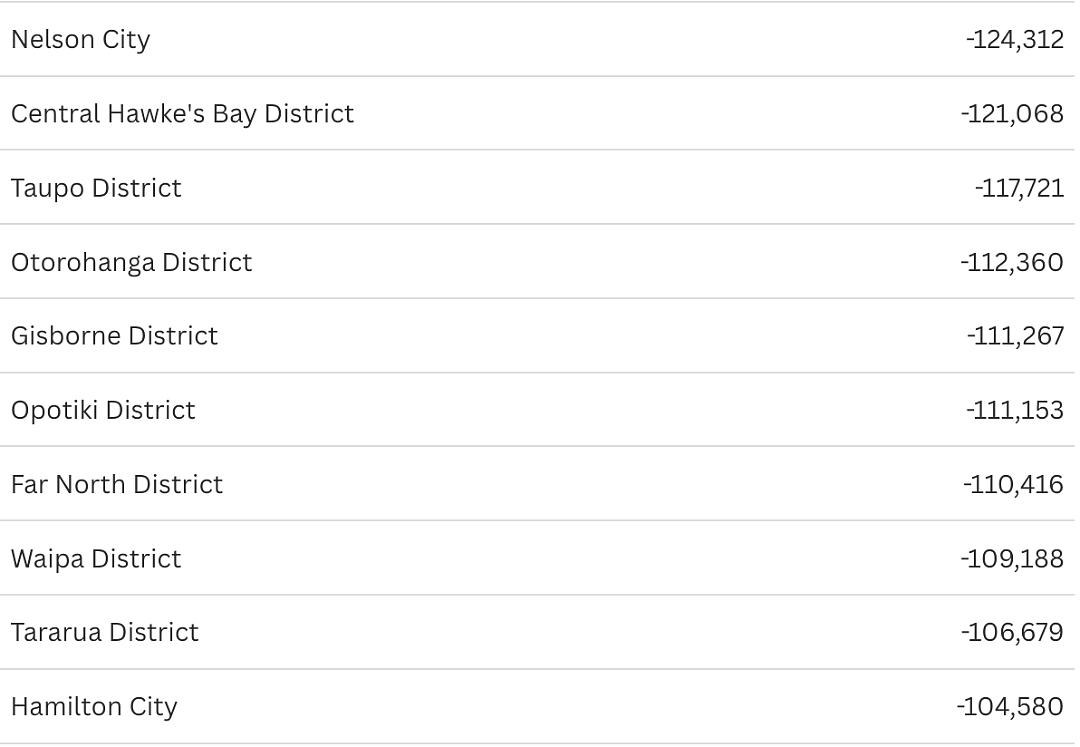Select the Central Hawke's Bay District row label

(183, 114)
